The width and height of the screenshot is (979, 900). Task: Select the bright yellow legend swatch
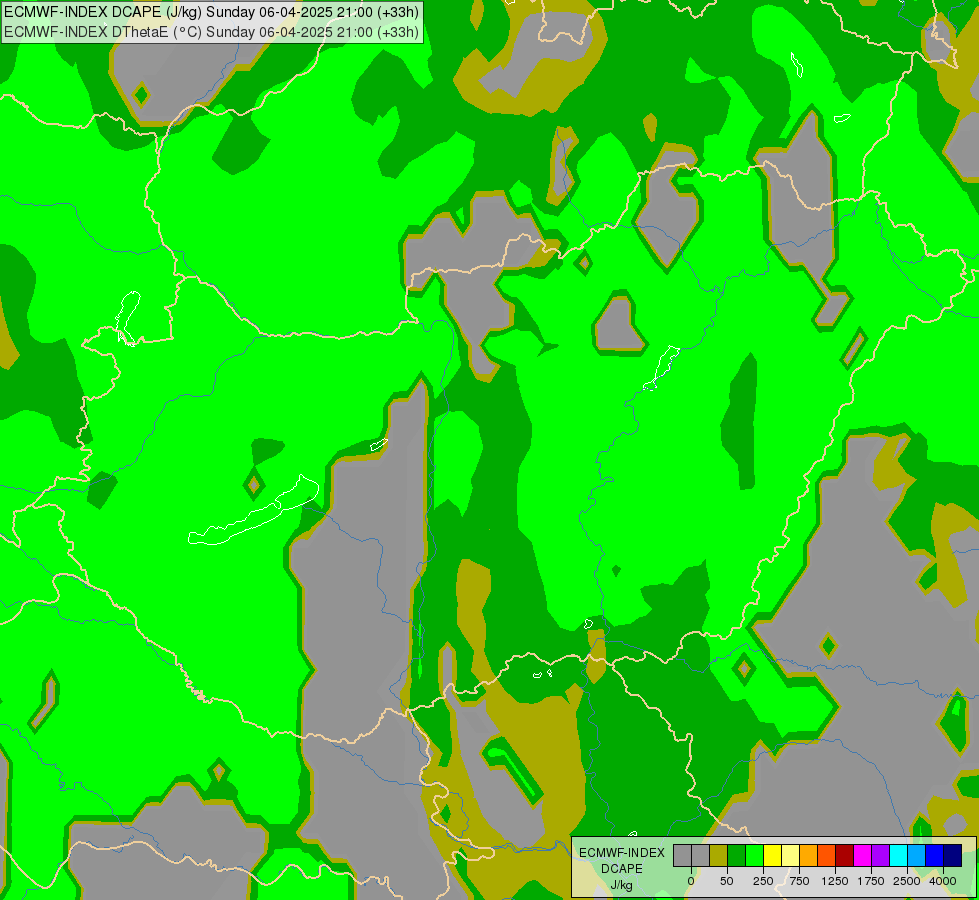click(x=772, y=855)
